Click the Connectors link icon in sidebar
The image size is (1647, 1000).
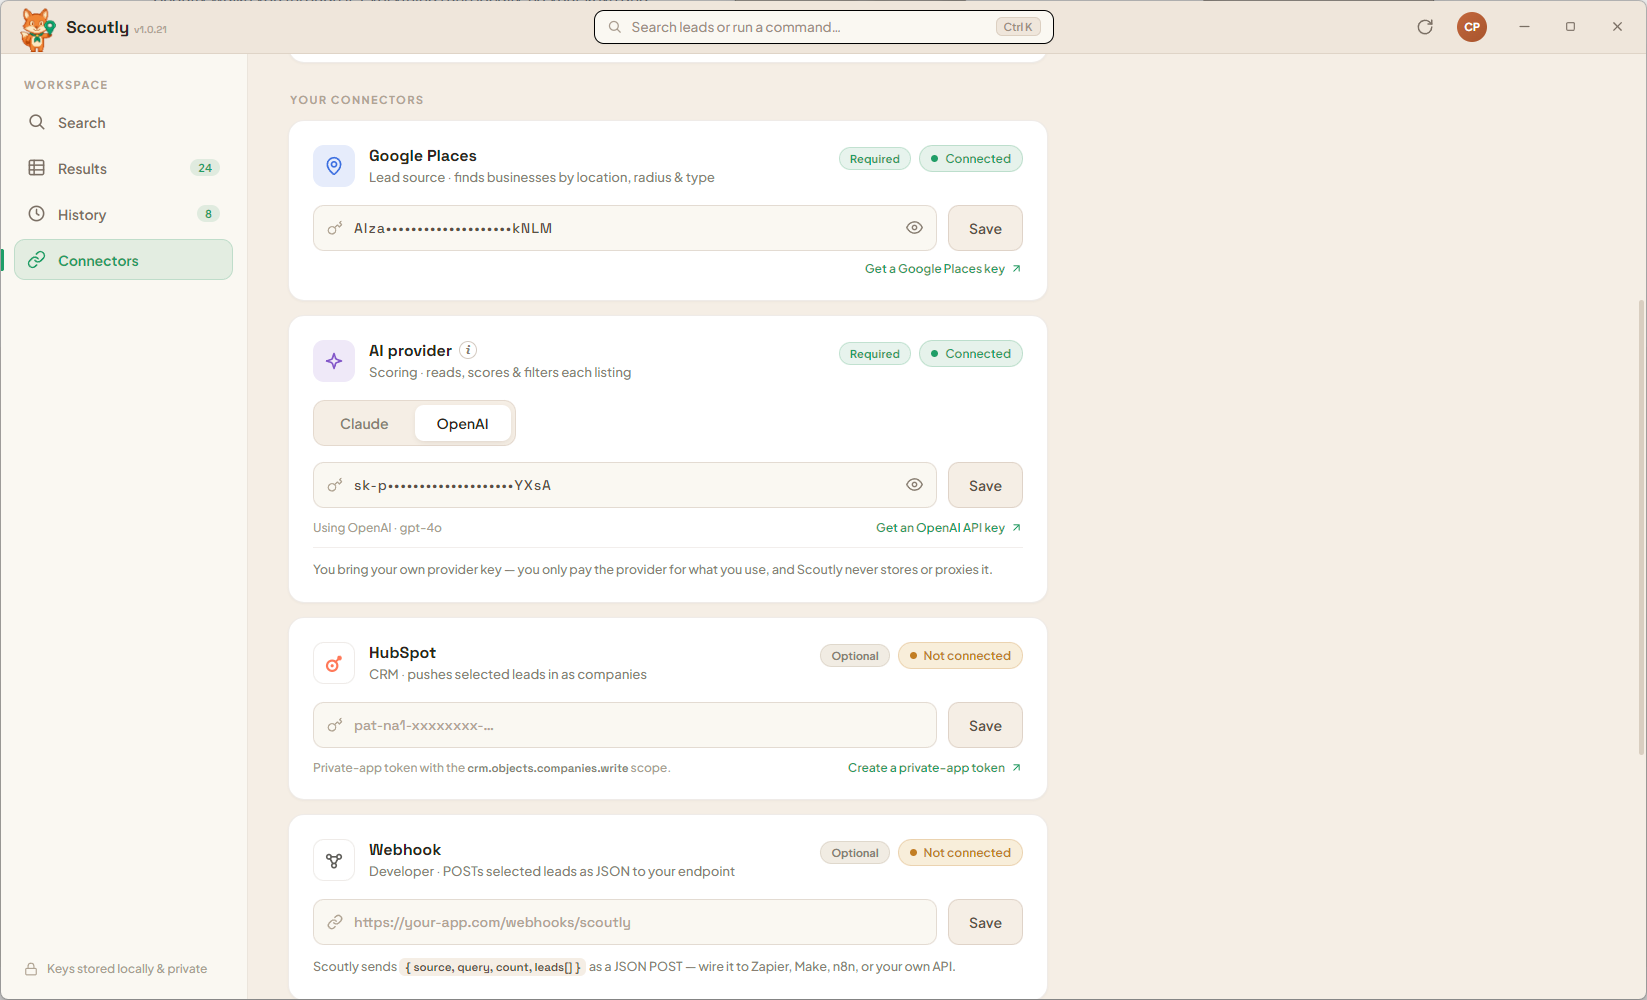(37, 260)
